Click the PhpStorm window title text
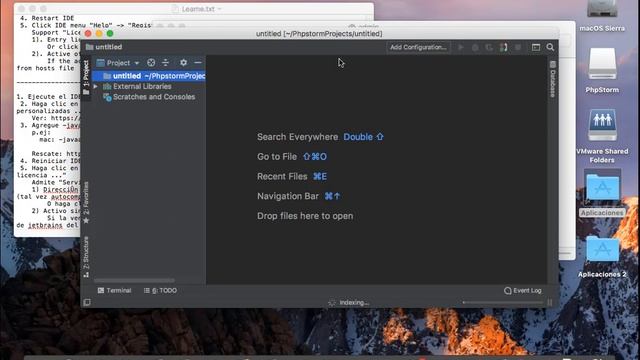The width and height of the screenshot is (640, 360). tap(319, 33)
